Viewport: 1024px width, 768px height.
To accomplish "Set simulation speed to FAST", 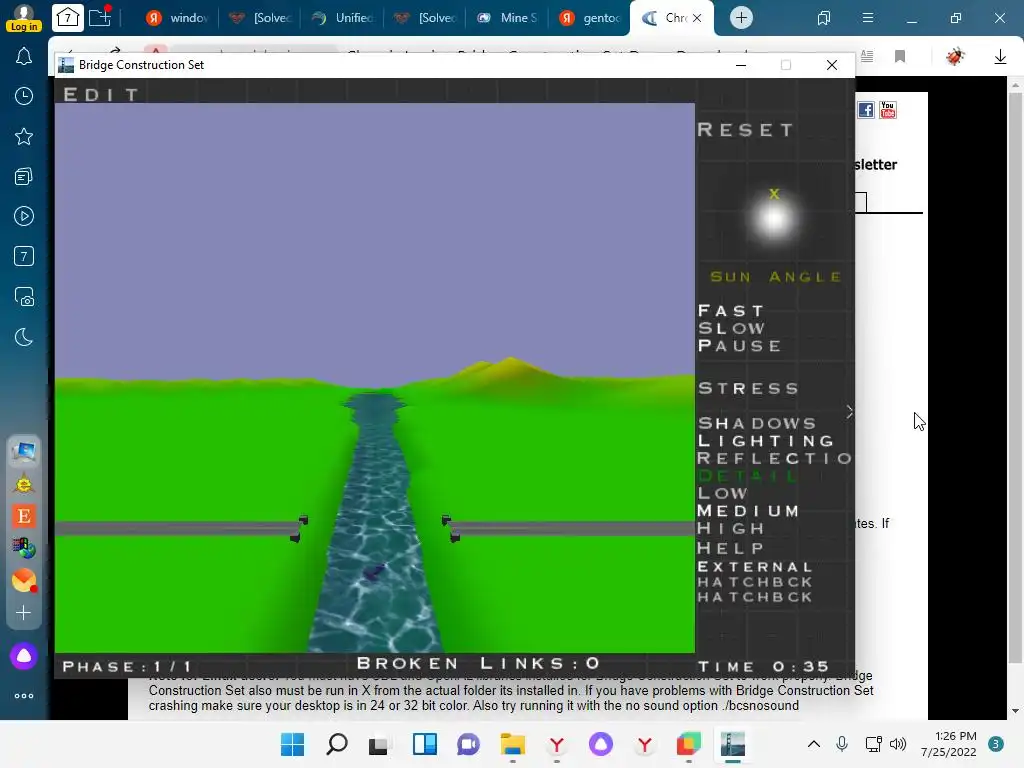I will click(x=731, y=311).
